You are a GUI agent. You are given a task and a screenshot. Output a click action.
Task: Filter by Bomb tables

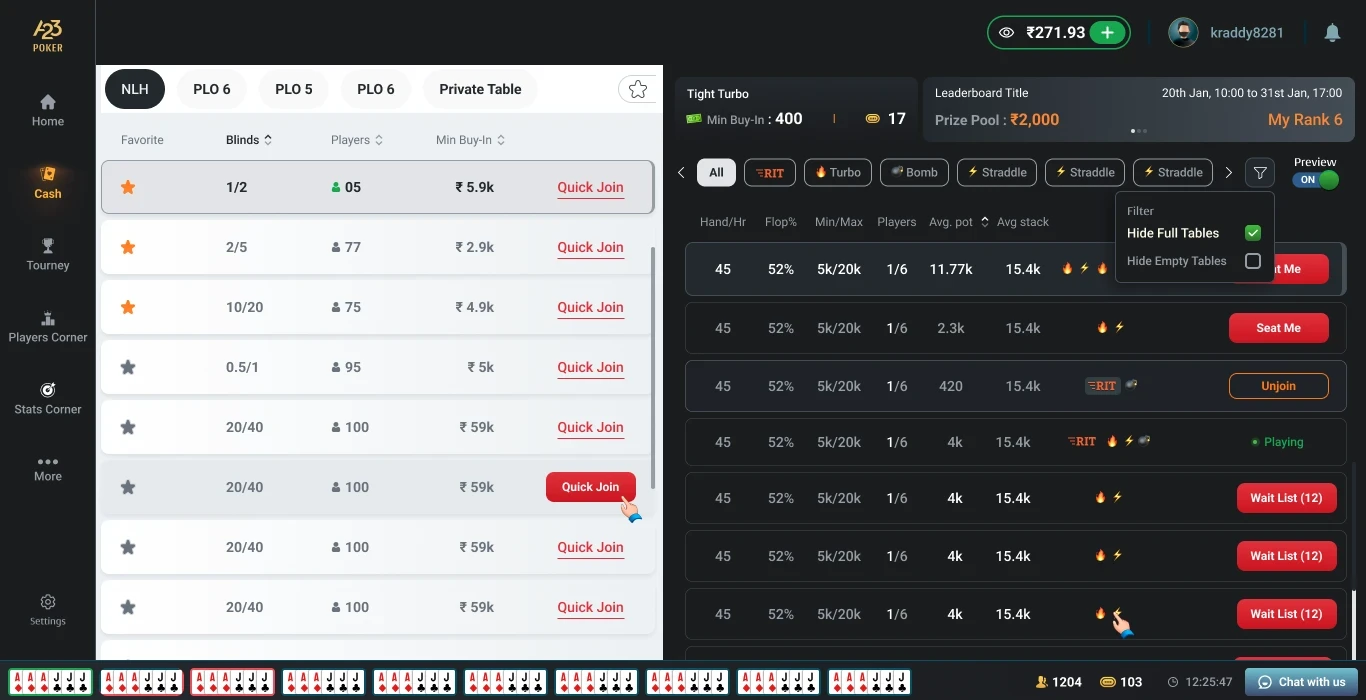[x=914, y=172]
